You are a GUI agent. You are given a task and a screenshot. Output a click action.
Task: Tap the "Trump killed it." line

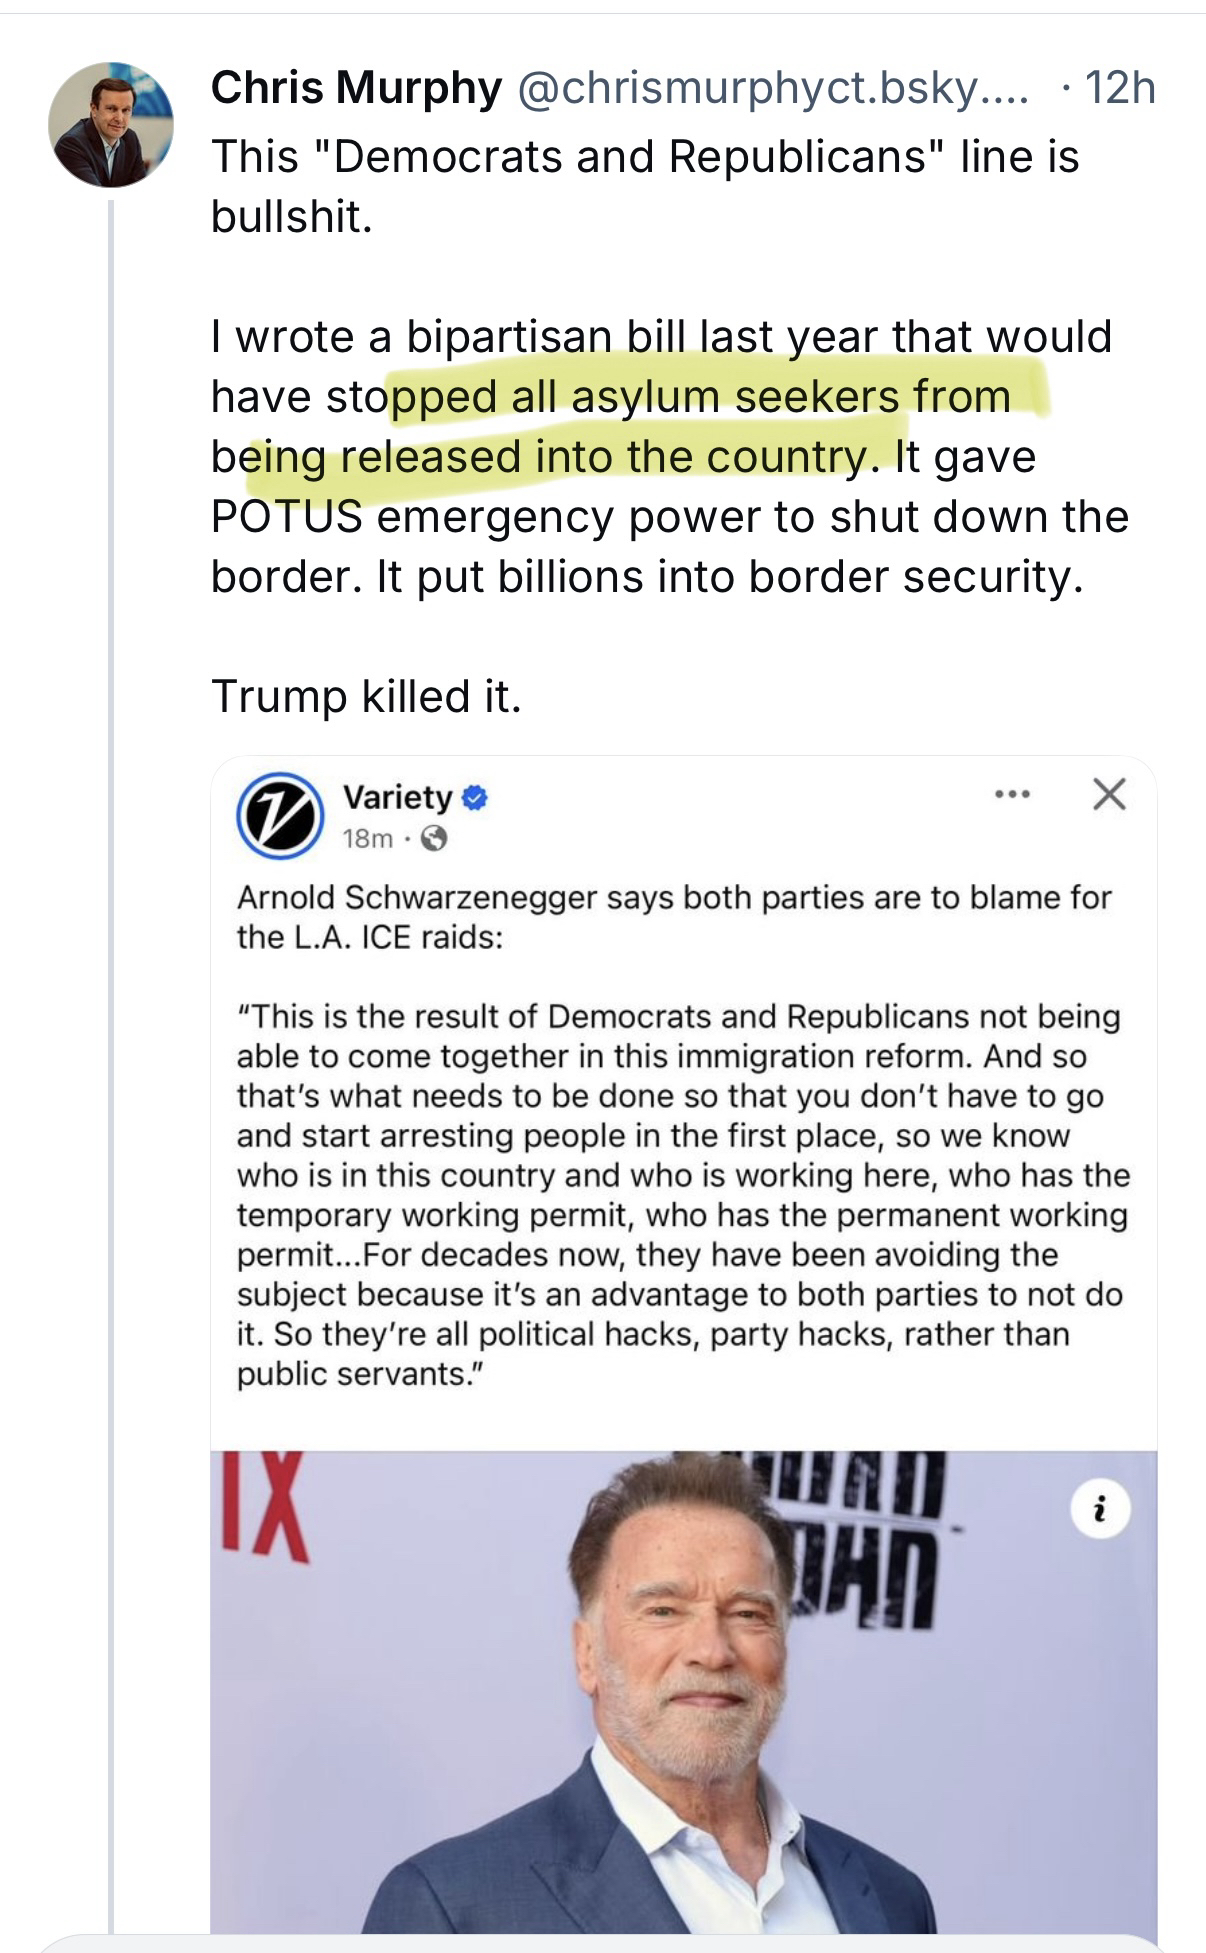click(366, 696)
